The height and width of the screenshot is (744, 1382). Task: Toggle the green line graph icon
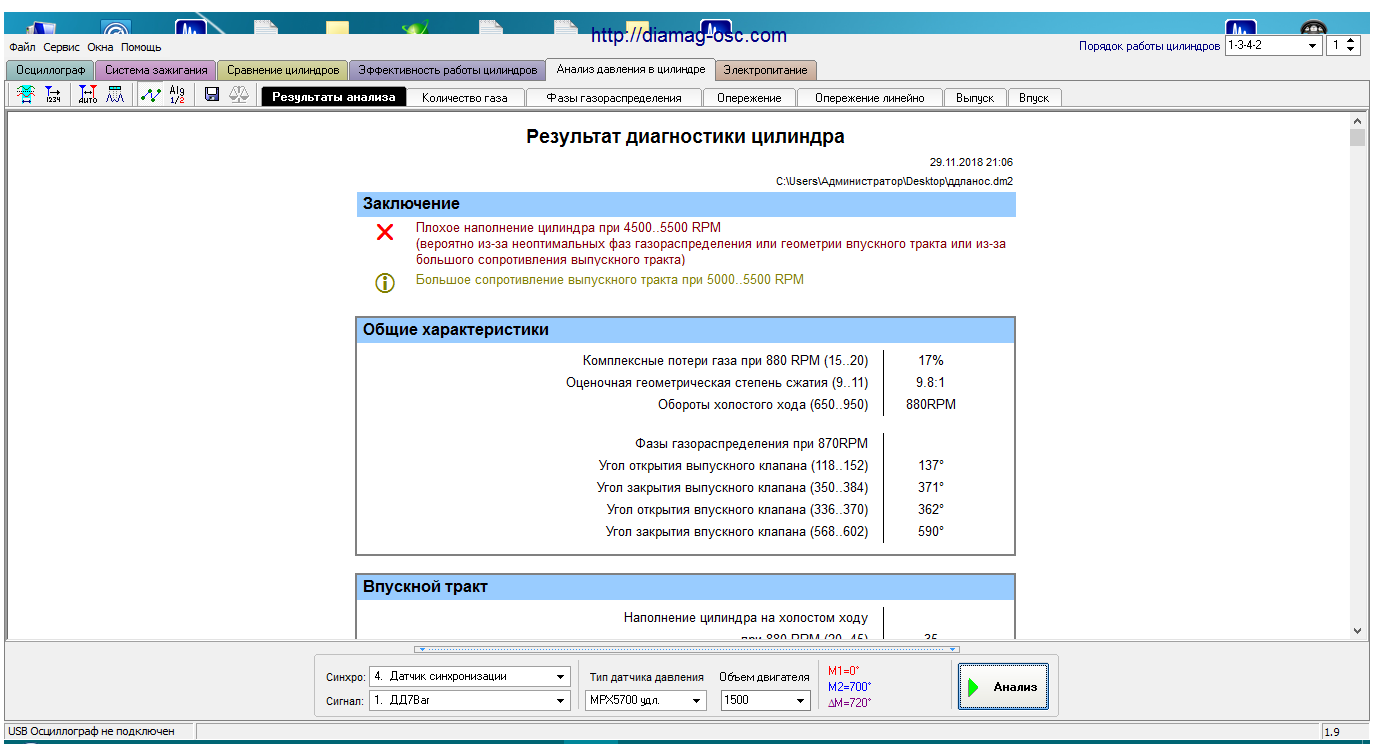(x=150, y=95)
